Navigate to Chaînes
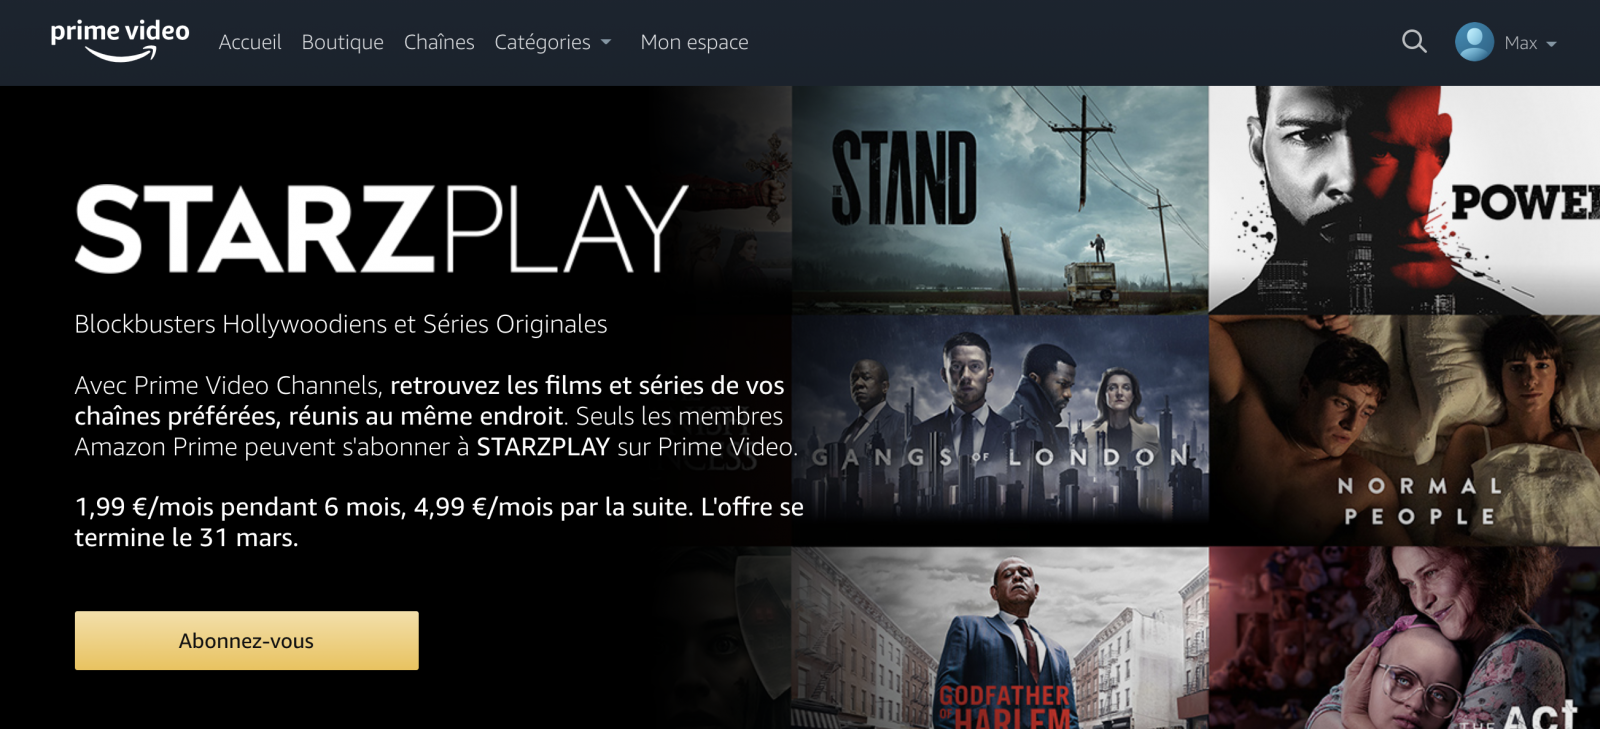1600x729 pixels. (439, 42)
